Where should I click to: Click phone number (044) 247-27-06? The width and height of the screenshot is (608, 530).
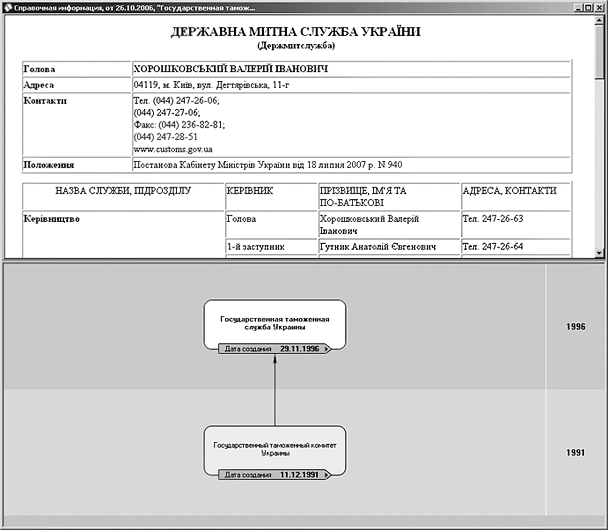[x=167, y=113]
